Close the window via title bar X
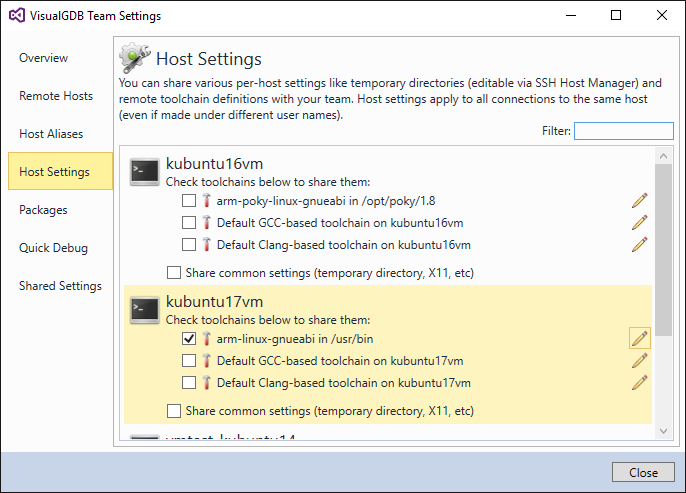The image size is (686, 493). pyautogui.click(x=662, y=15)
